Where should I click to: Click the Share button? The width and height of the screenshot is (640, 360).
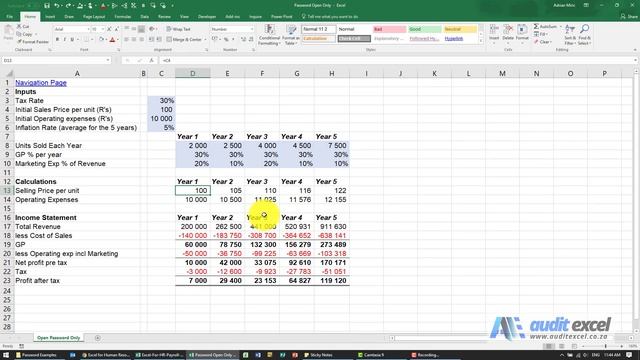[629, 17]
